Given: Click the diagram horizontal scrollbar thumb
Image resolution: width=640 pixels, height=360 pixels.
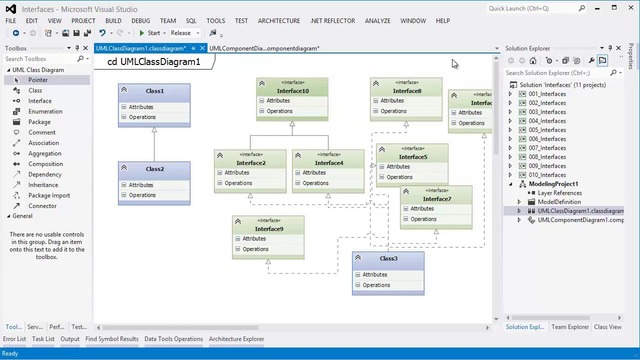Looking at the screenshot, I should 180,327.
